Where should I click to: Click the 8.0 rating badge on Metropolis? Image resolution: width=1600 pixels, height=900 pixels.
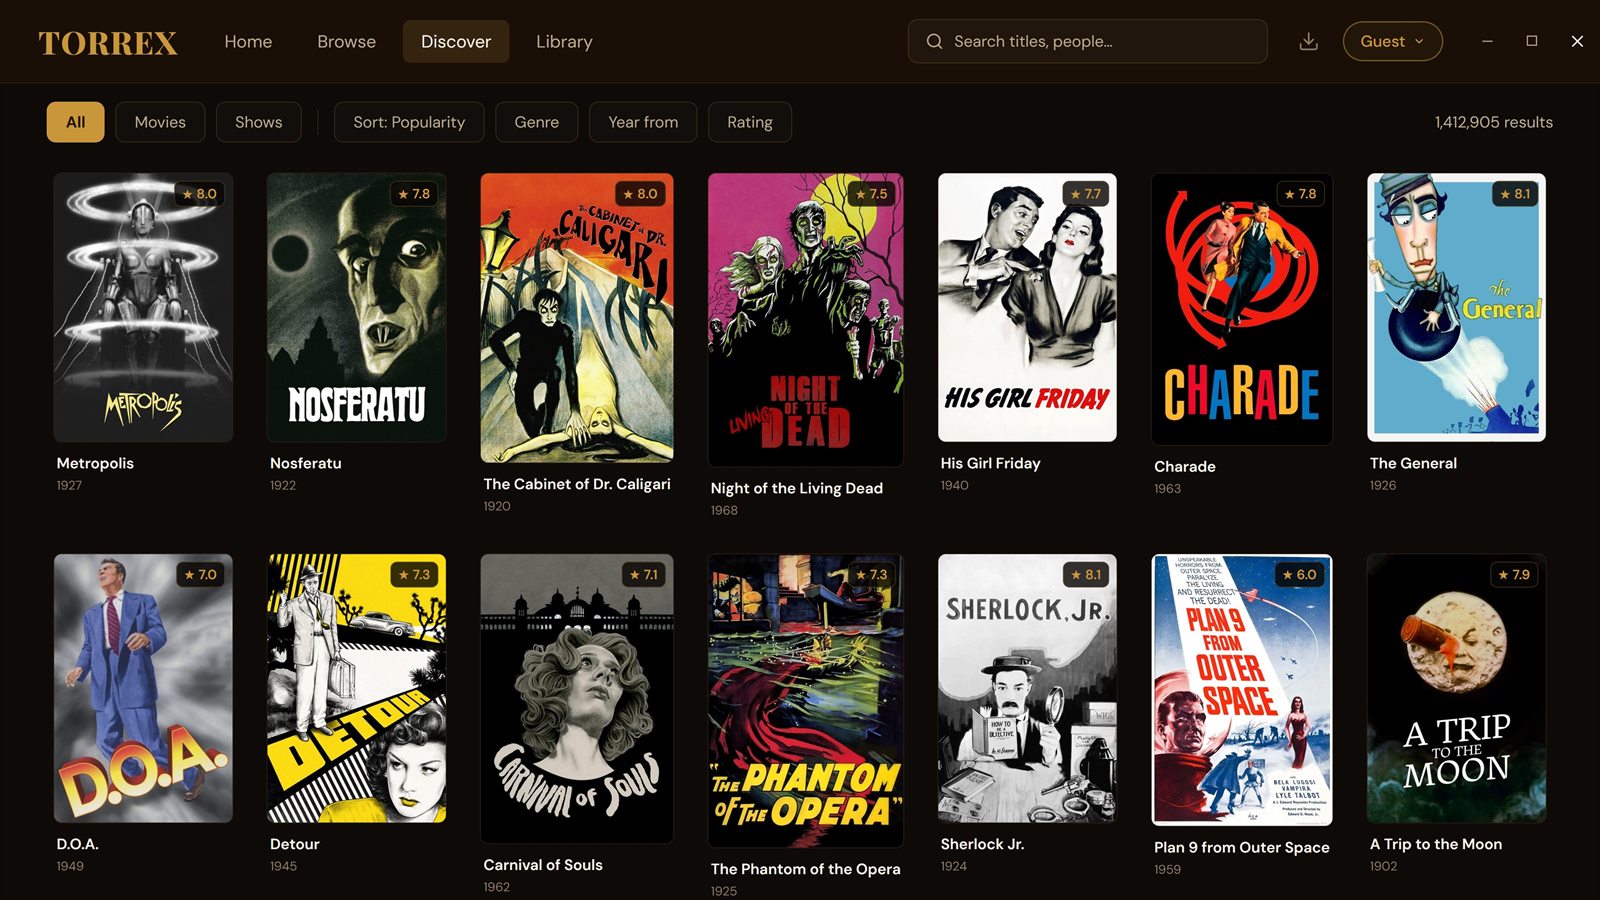pyautogui.click(x=200, y=194)
